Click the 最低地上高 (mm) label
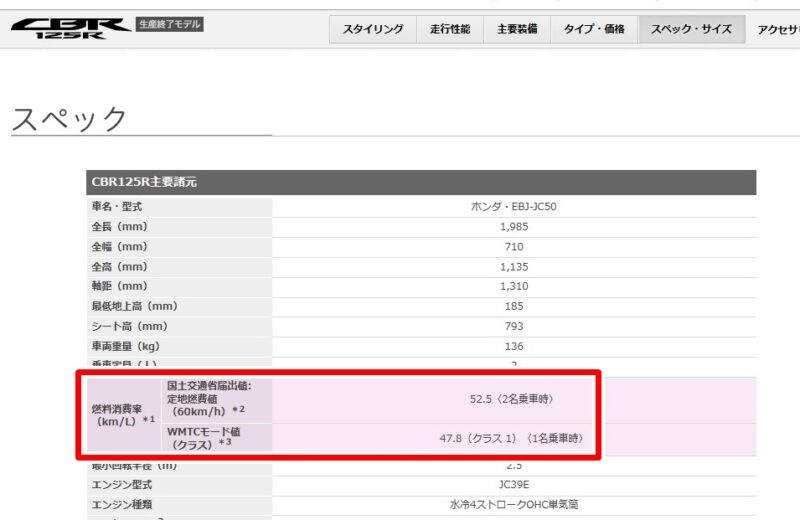The image size is (800, 520). coord(135,306)
